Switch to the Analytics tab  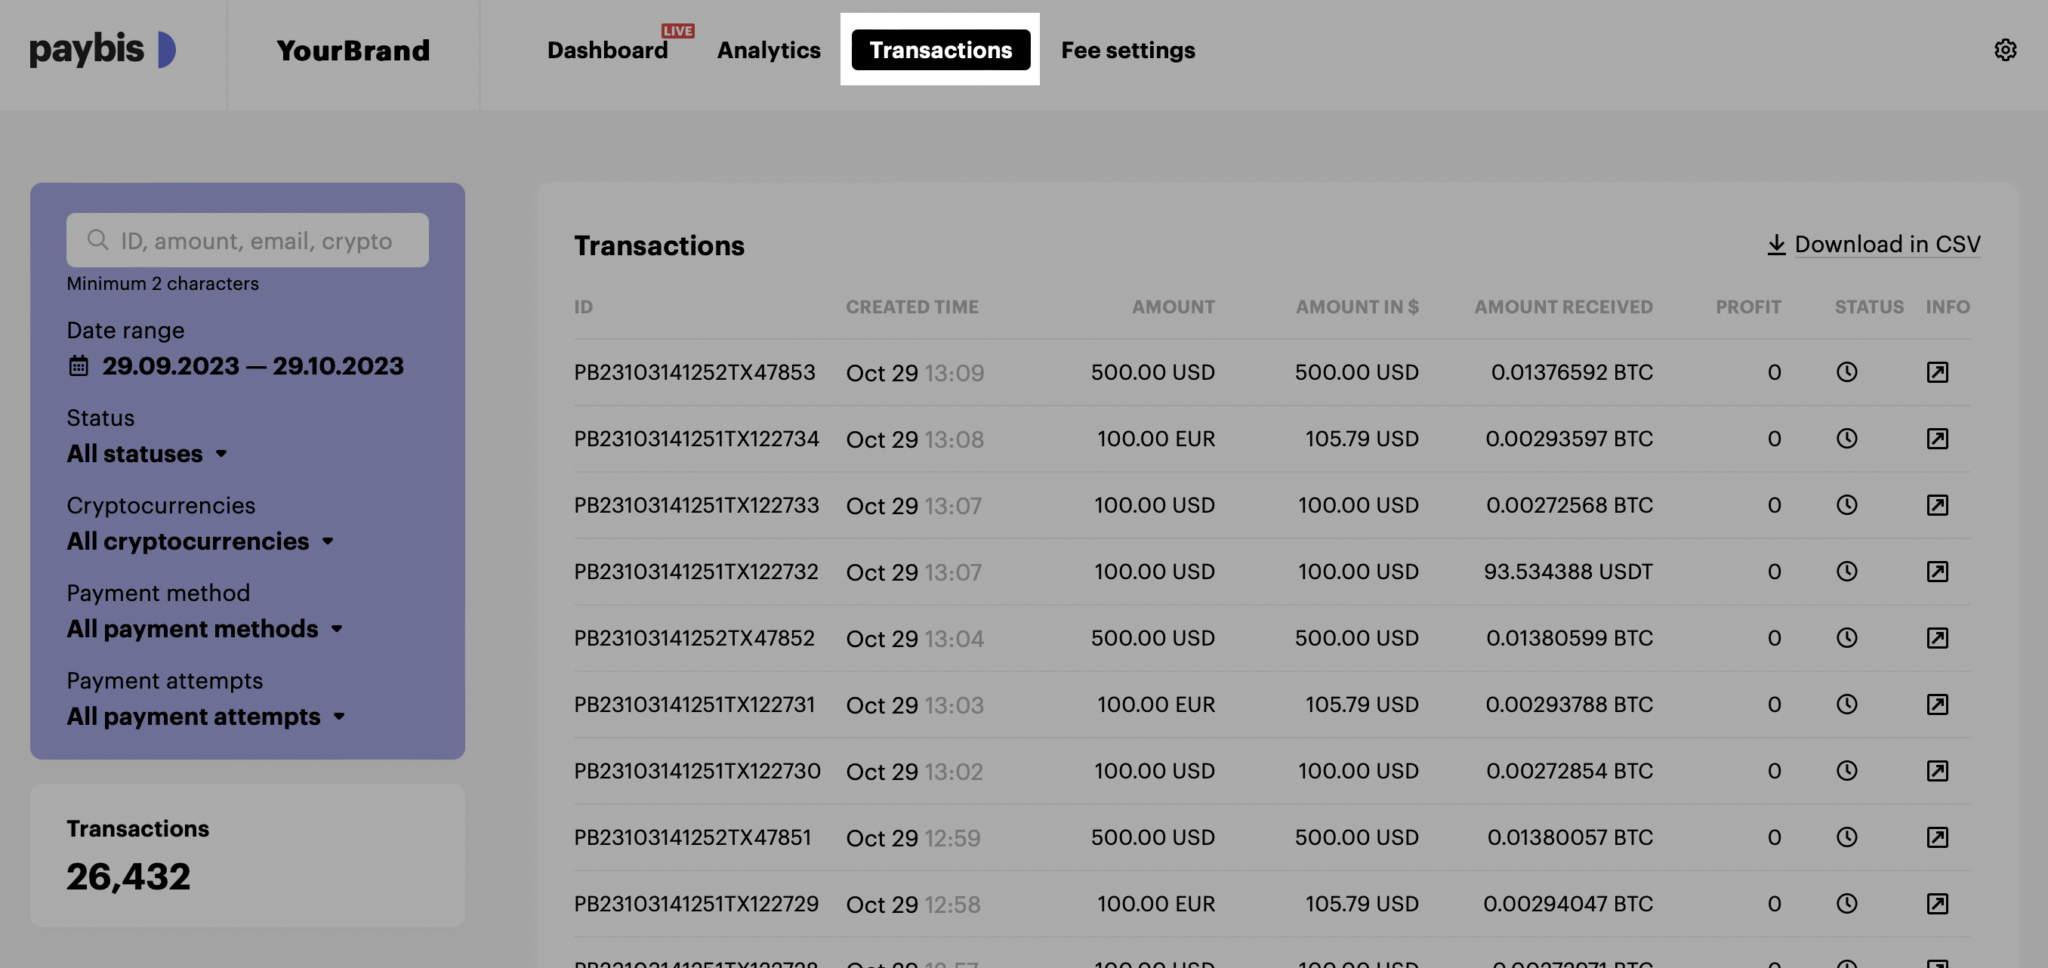(768, 50)
